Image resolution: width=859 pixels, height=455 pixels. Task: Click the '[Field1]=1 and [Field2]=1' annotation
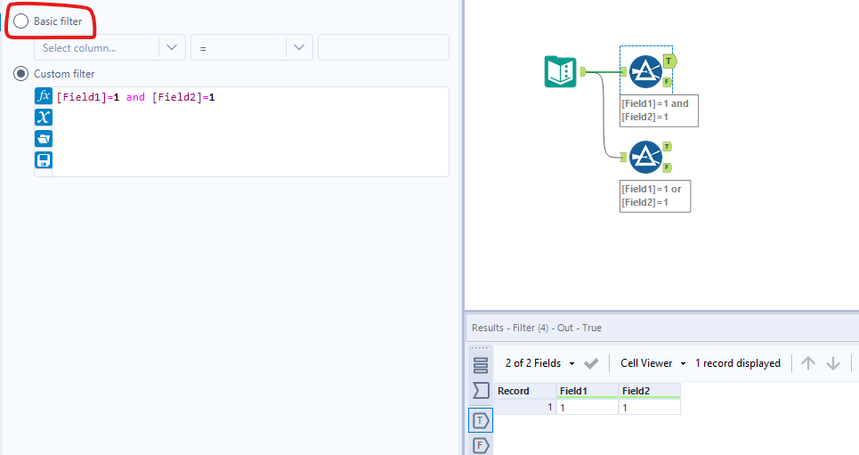tap(658, 110)
